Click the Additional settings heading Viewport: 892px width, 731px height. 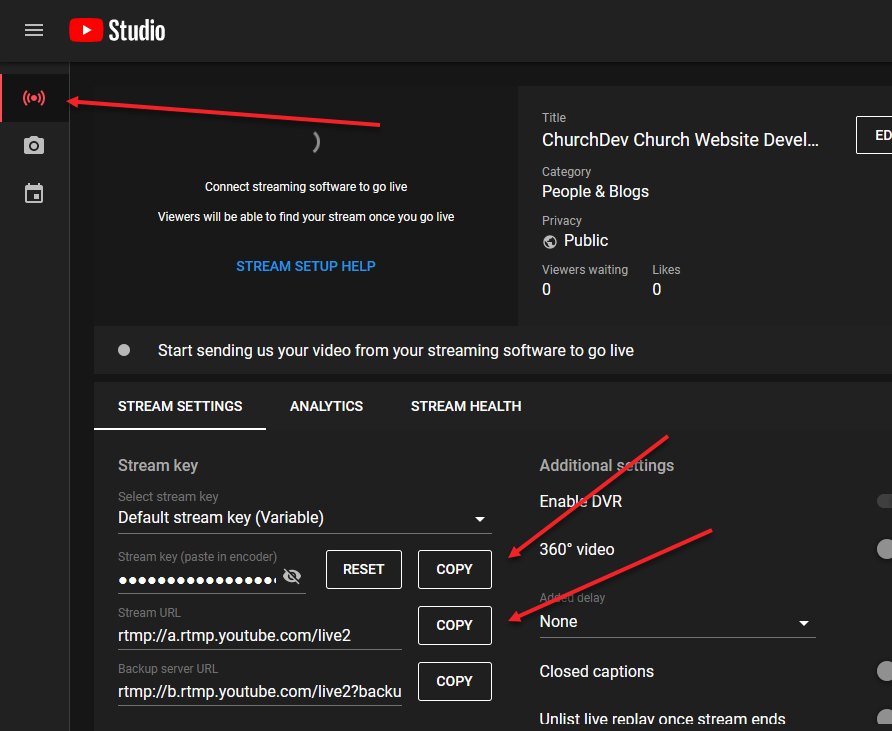coord(606,465)
